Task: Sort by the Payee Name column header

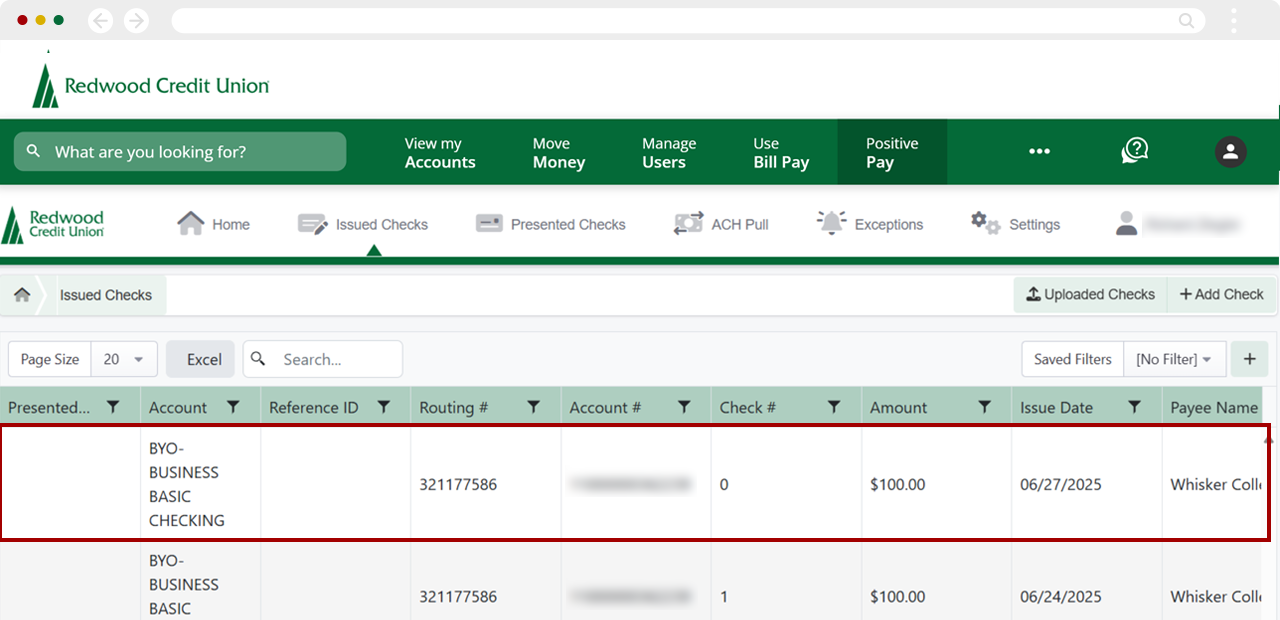Action: [1214, 408]
